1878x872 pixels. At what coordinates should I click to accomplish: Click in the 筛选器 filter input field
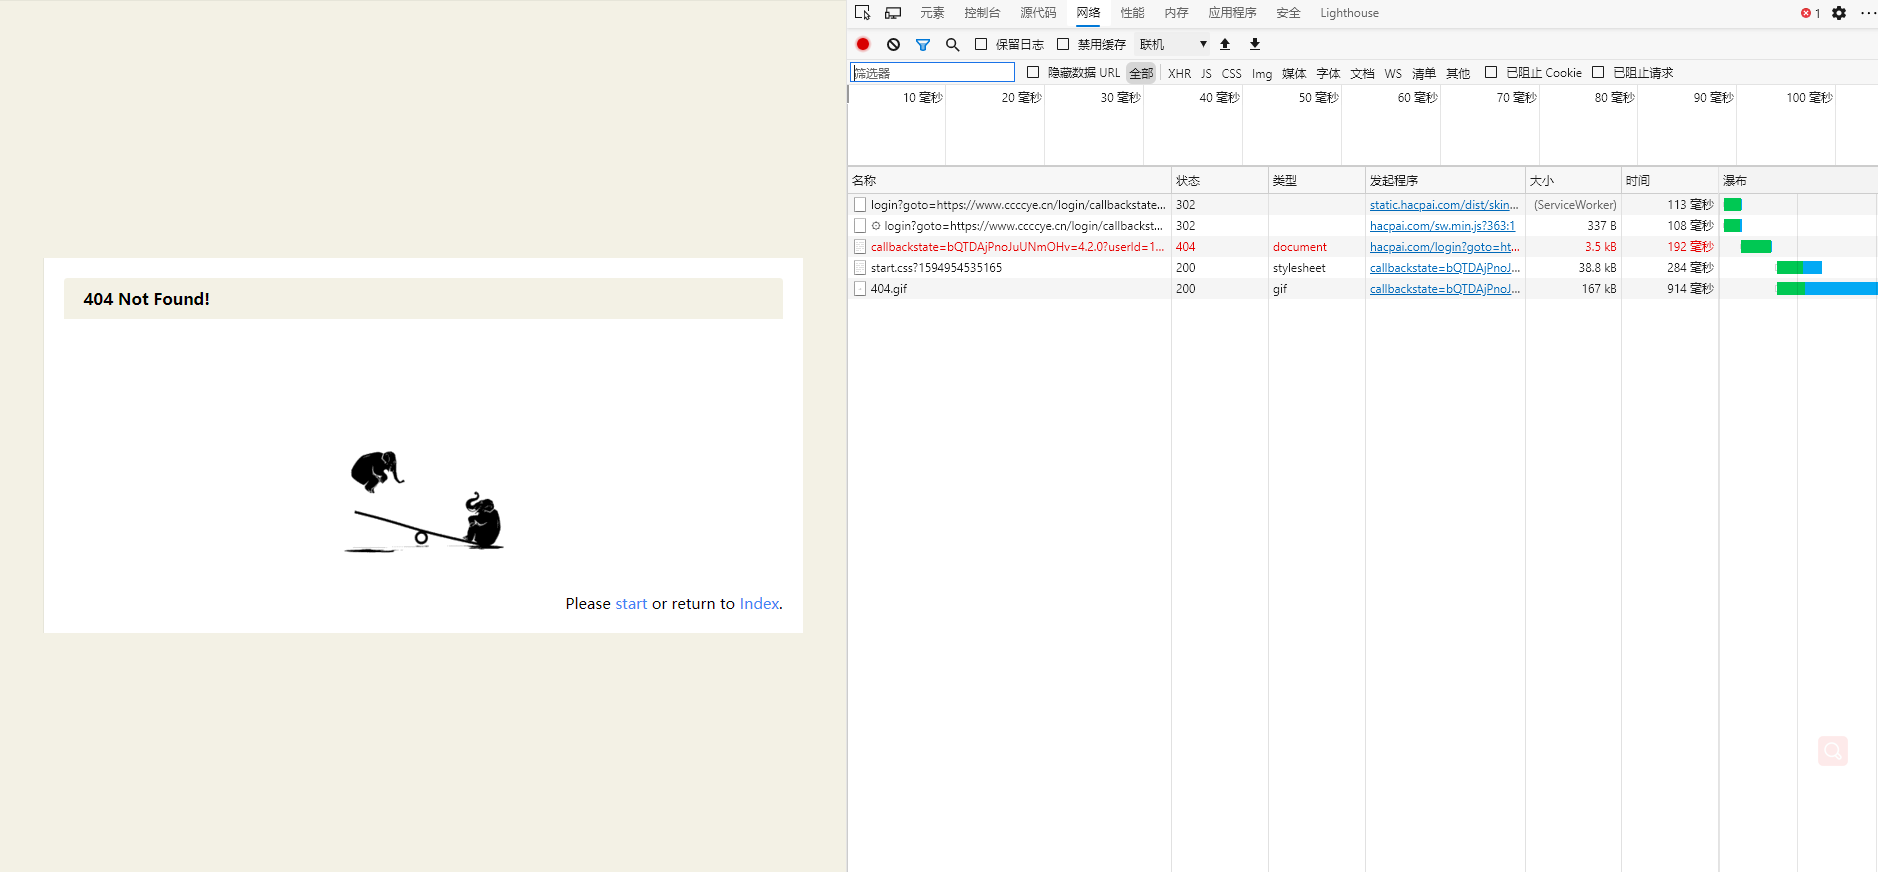[x=932, y=72]
